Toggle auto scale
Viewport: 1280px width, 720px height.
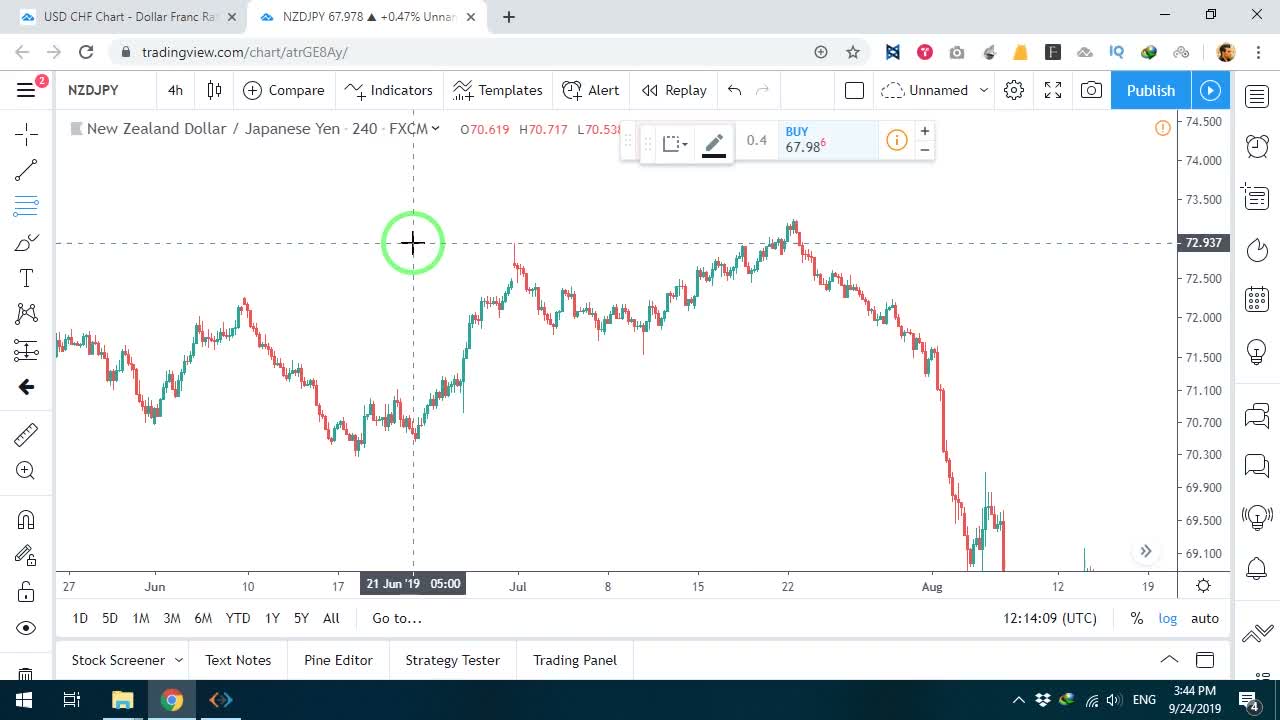[1205, 618]
